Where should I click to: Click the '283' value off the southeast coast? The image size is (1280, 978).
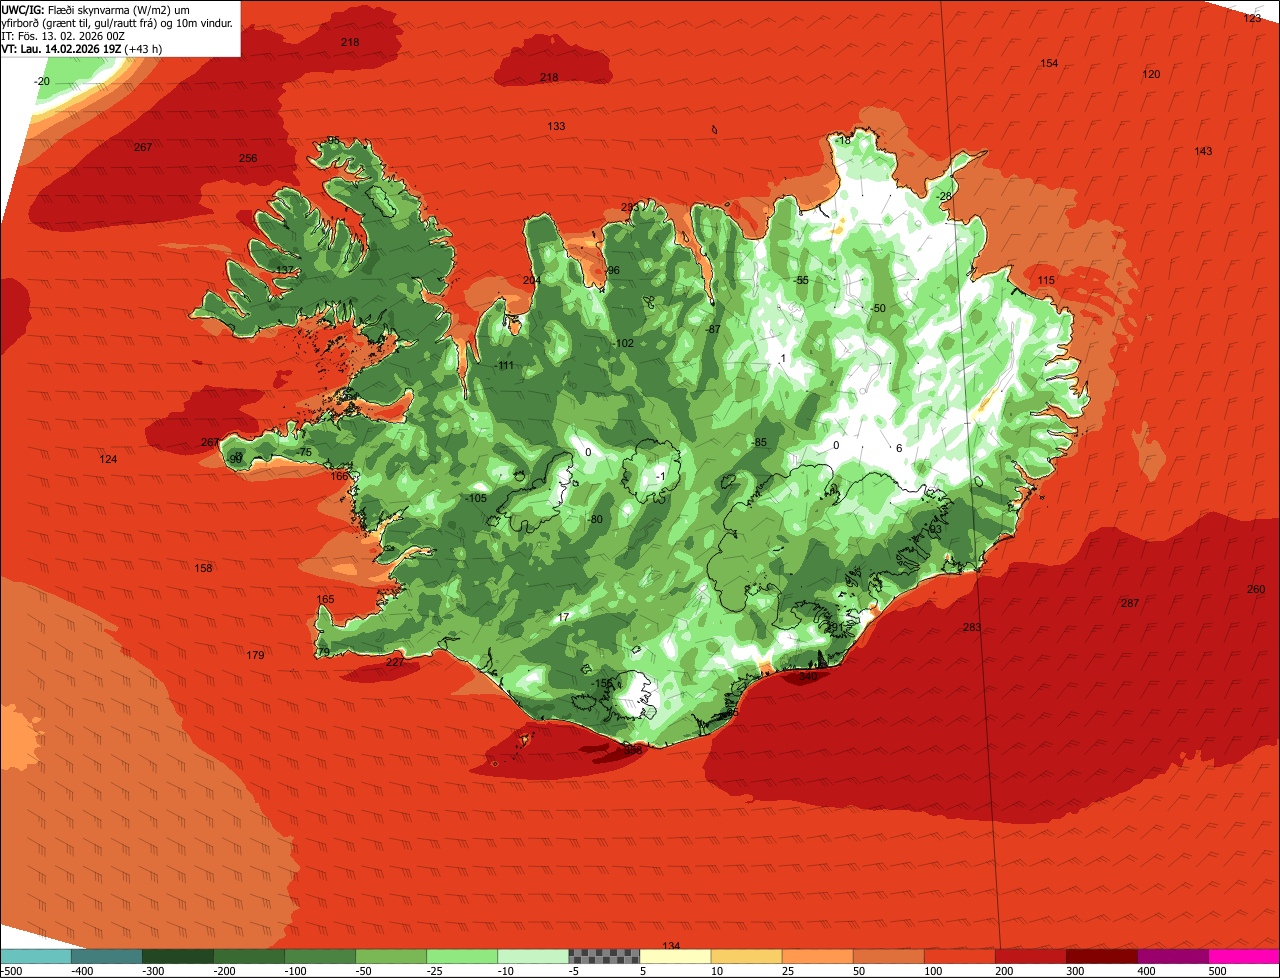972,627
